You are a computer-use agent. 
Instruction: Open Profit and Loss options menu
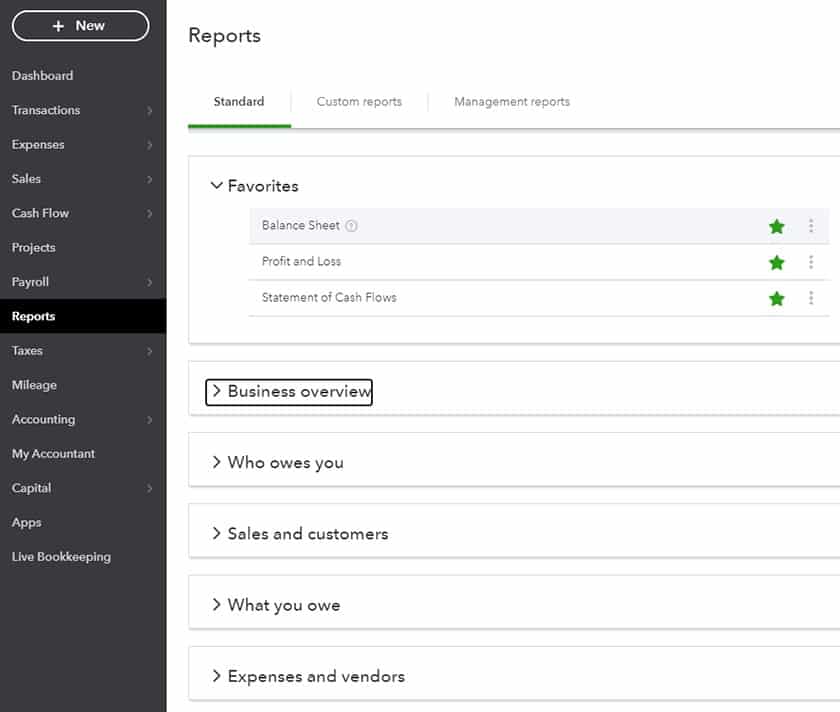pyautogui.click(x=812, y=262)
